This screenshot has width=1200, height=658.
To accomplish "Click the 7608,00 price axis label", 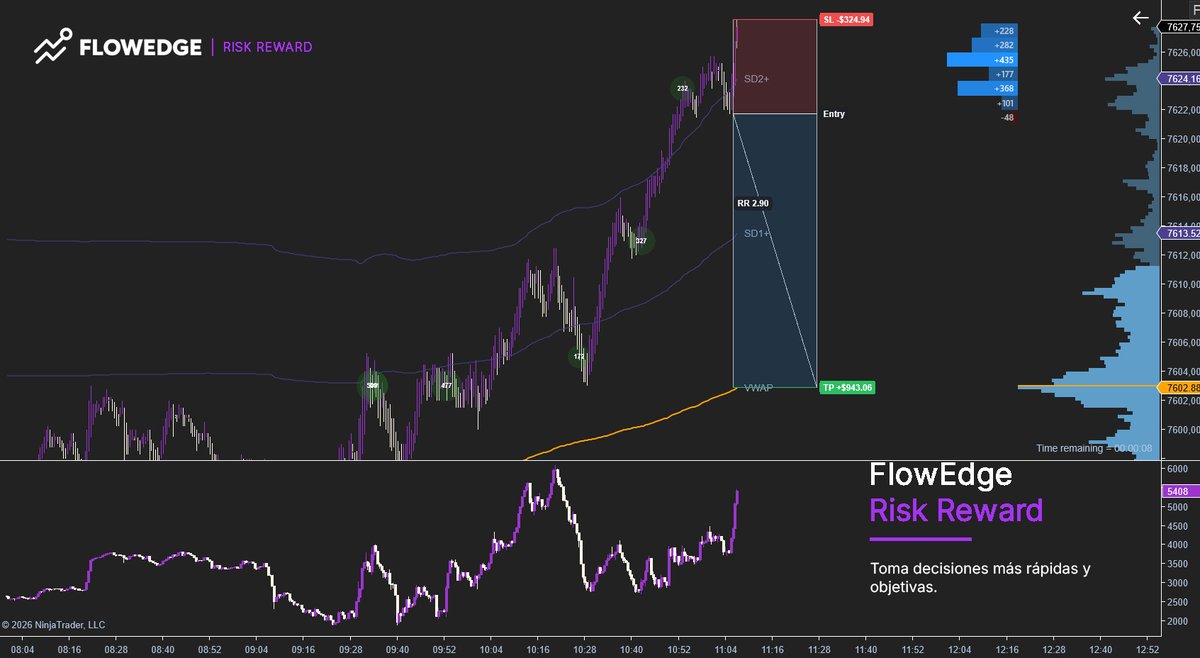I will coord(1182,313).
